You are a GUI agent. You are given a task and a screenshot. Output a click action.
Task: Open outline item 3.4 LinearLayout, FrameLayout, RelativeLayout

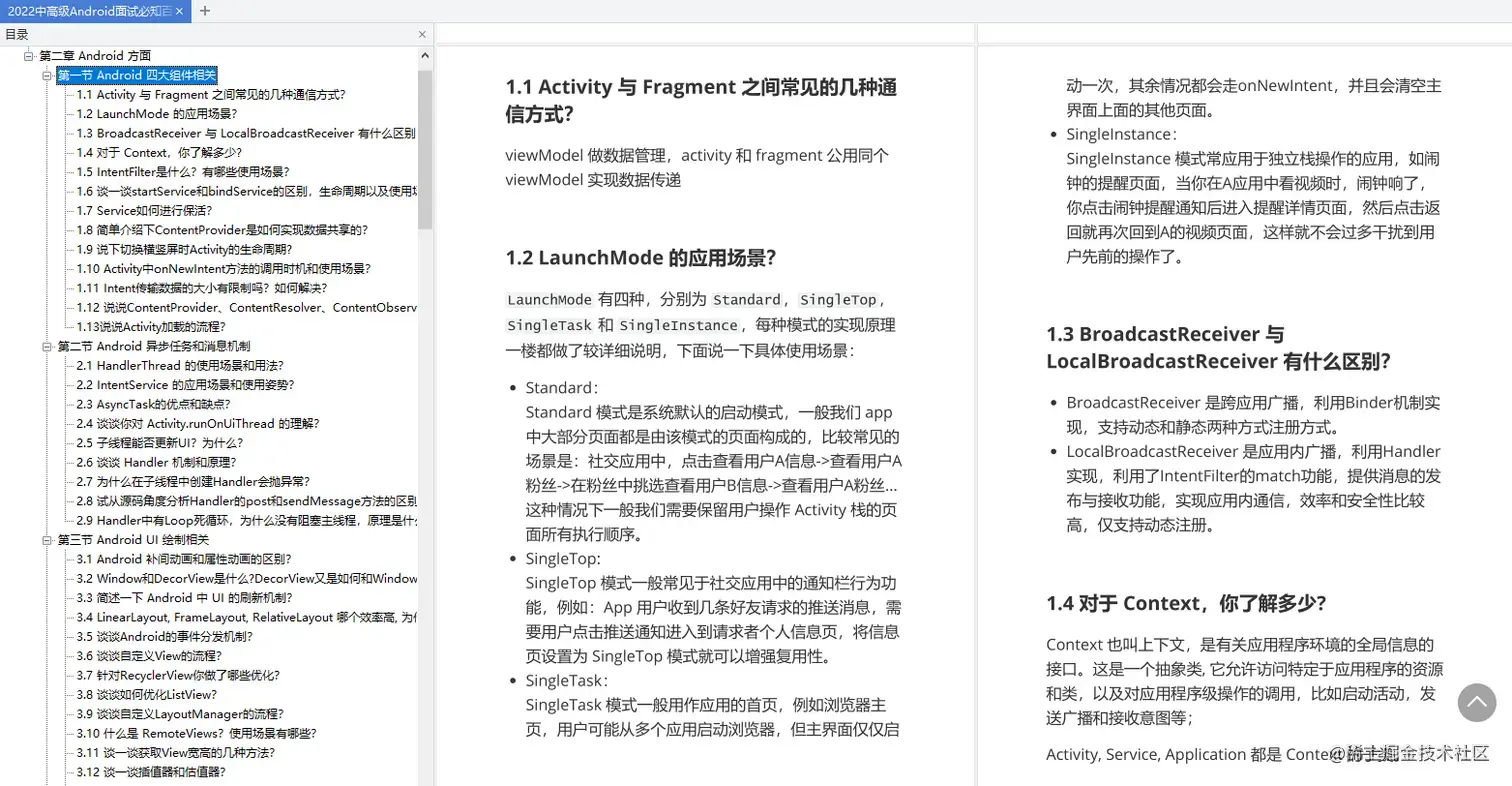pyautogui.click(x=246, y=617)
